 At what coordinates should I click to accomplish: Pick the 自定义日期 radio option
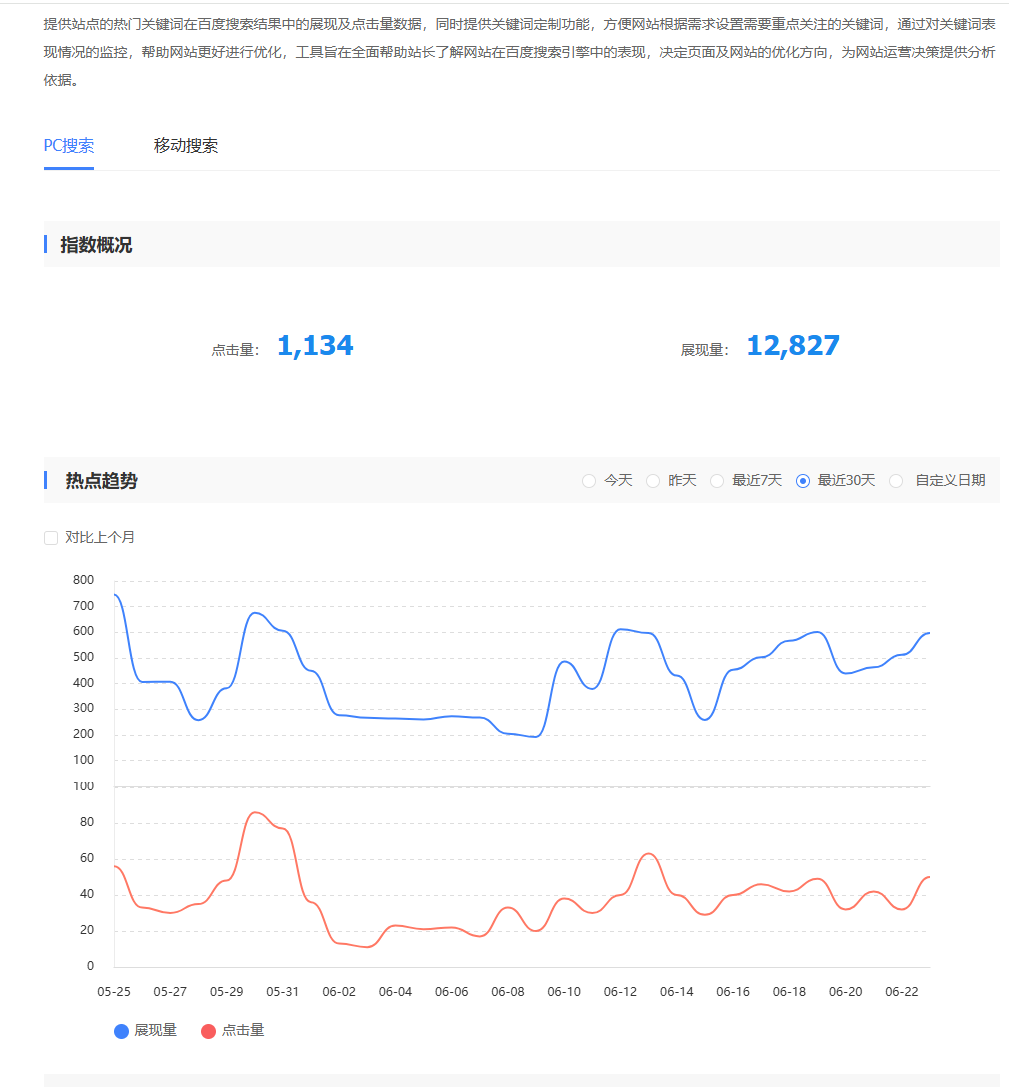[896, 481]
